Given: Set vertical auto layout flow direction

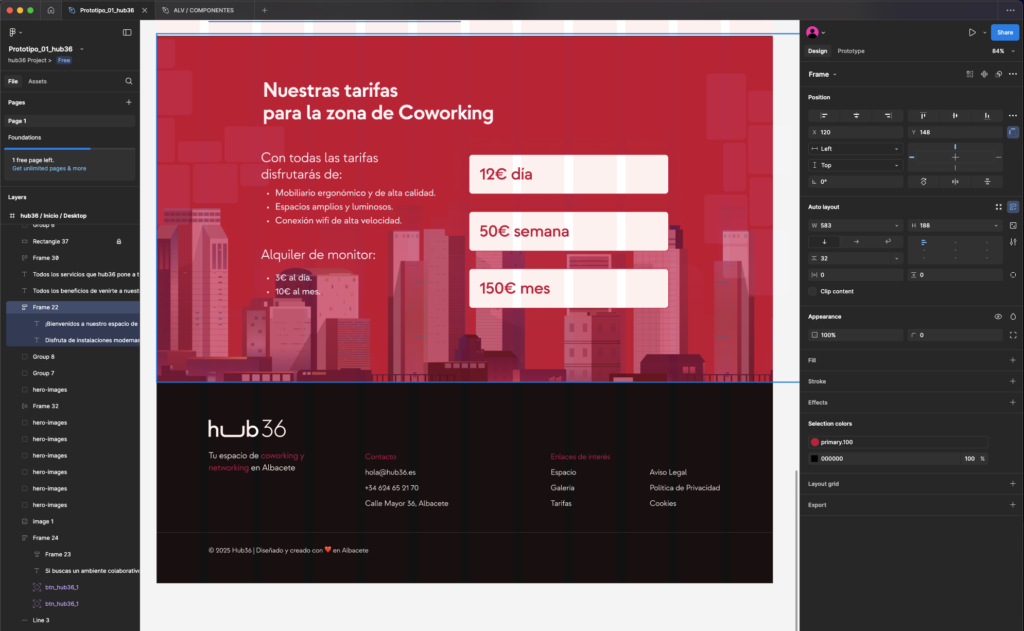Looking at the screenshot, I should tap(824, 240).
